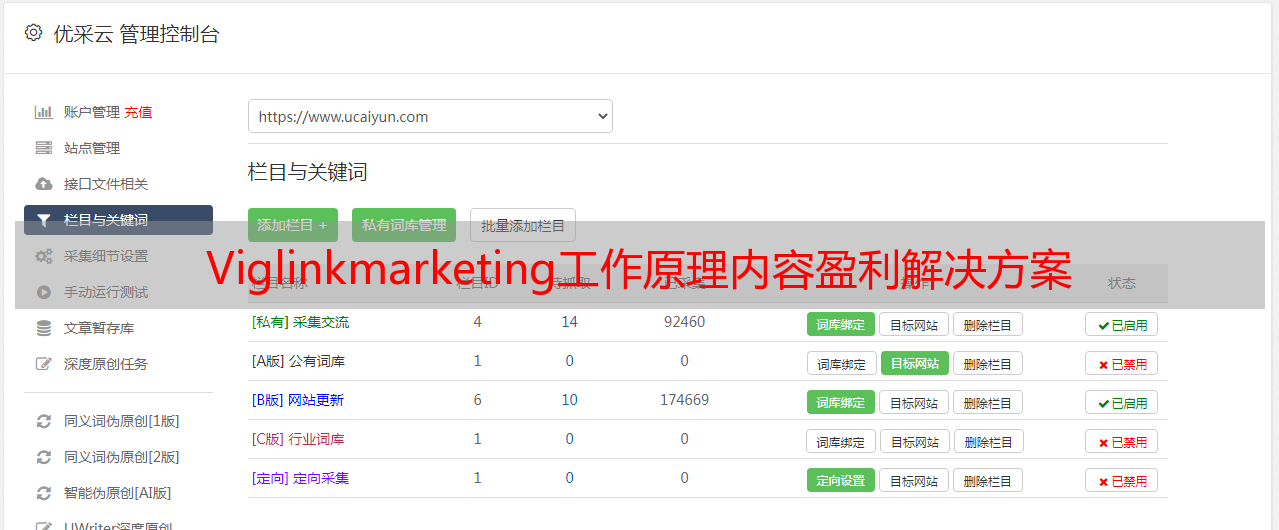Click the server icon for 站点管理
1279x530 pixels.
click(43, 148)
